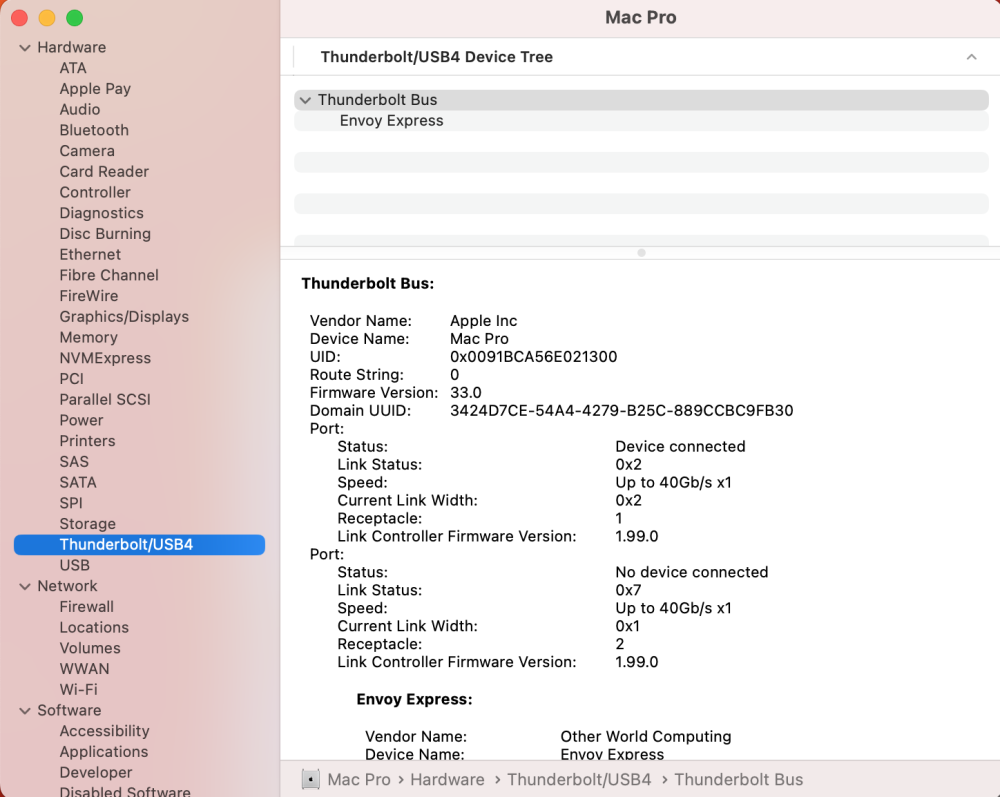Select Volumes under Network
1000x797 pixels.
[x=90, y=648]
